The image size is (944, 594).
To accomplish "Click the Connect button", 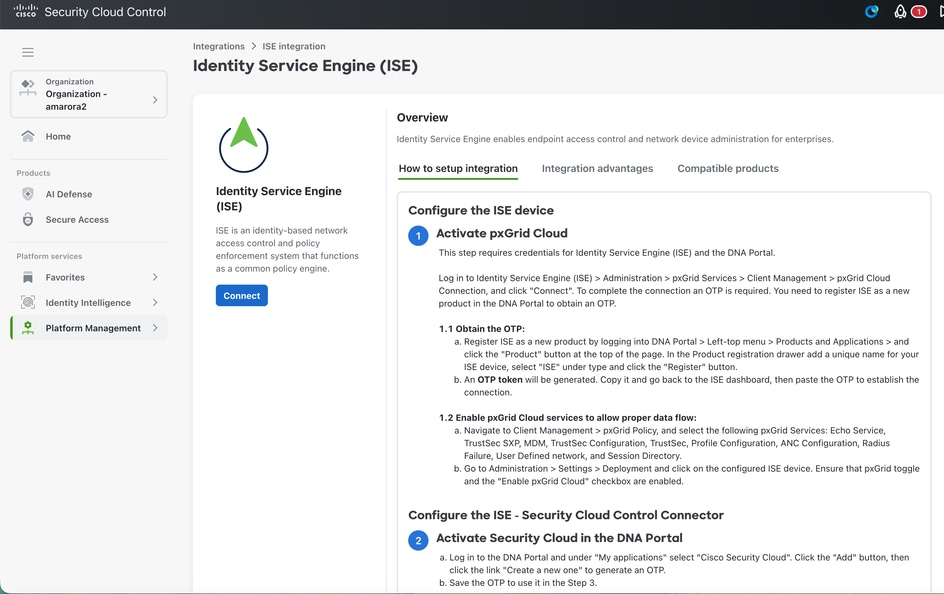I will pos(241,295).
